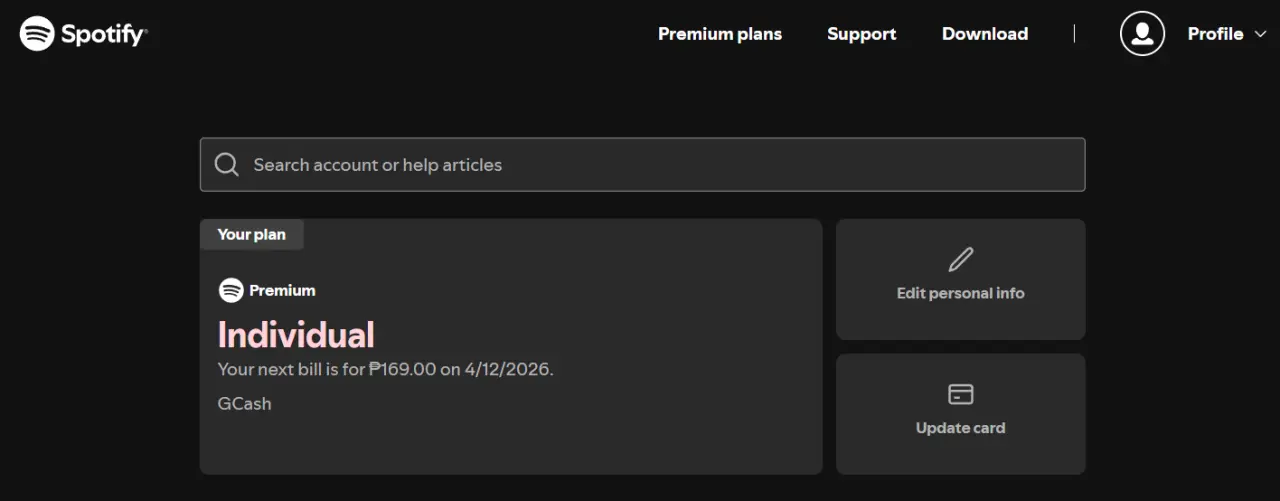This screenshot has height=501, width=1280.
Task: Click the next bill ₱169.00 text
Action: tap(385, 369)
